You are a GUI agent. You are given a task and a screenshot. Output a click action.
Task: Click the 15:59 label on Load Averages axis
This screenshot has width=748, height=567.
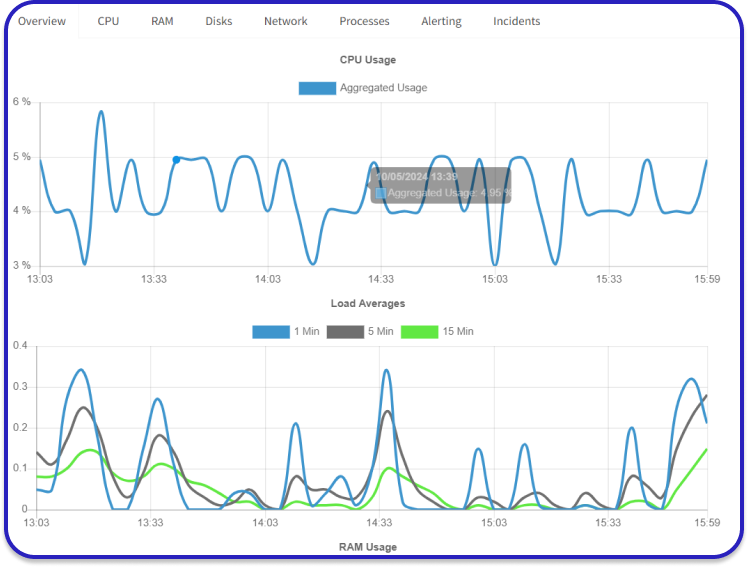point(706,523)
